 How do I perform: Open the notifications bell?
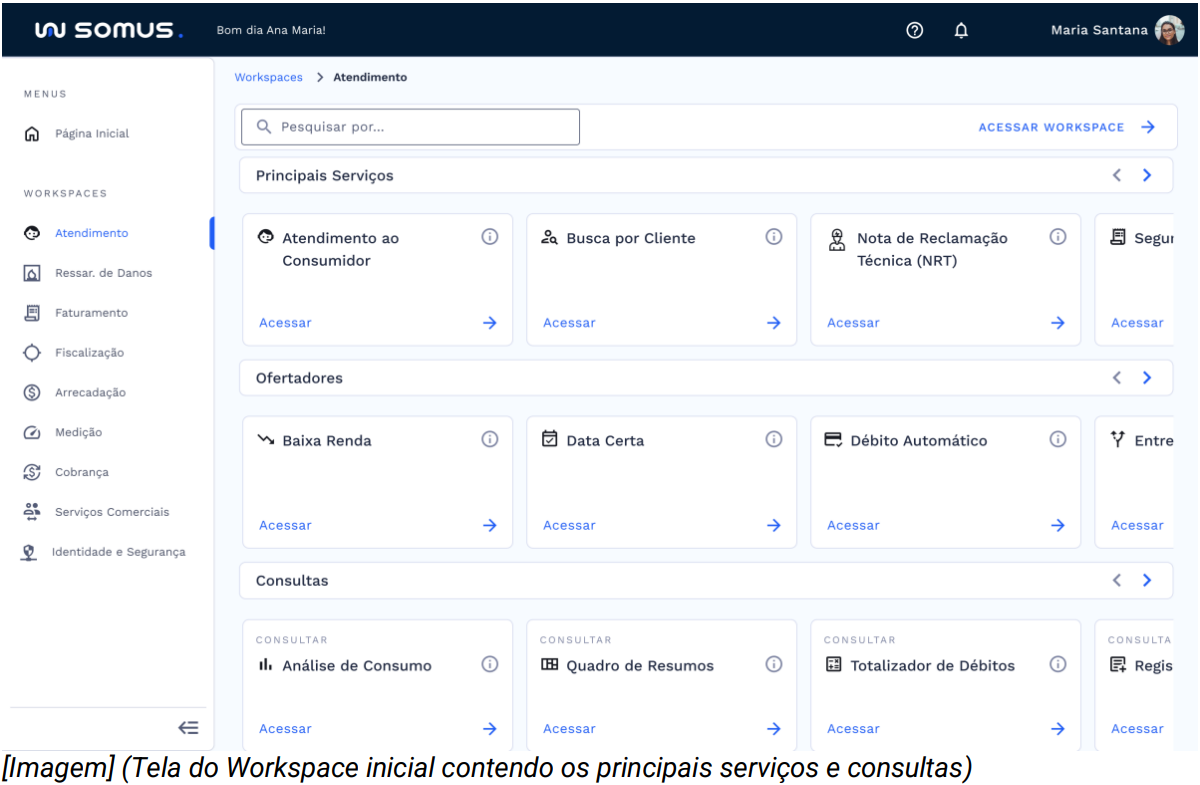(961, 30)
